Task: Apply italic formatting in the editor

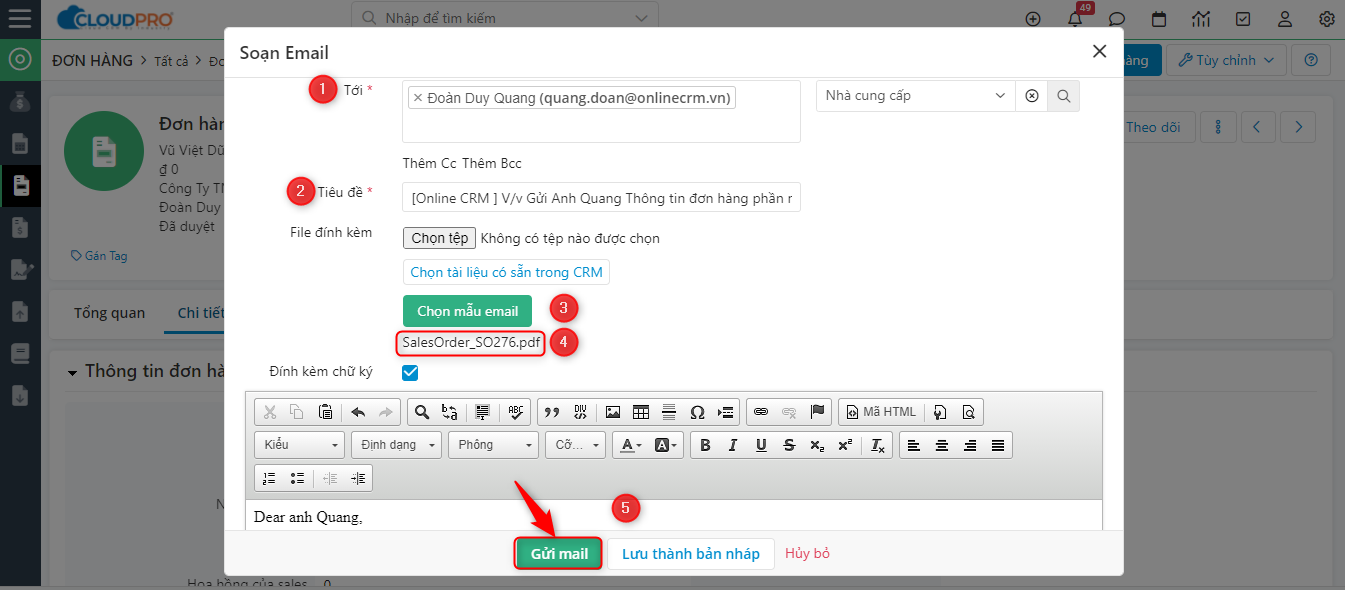Action: [x=733, y=445]
